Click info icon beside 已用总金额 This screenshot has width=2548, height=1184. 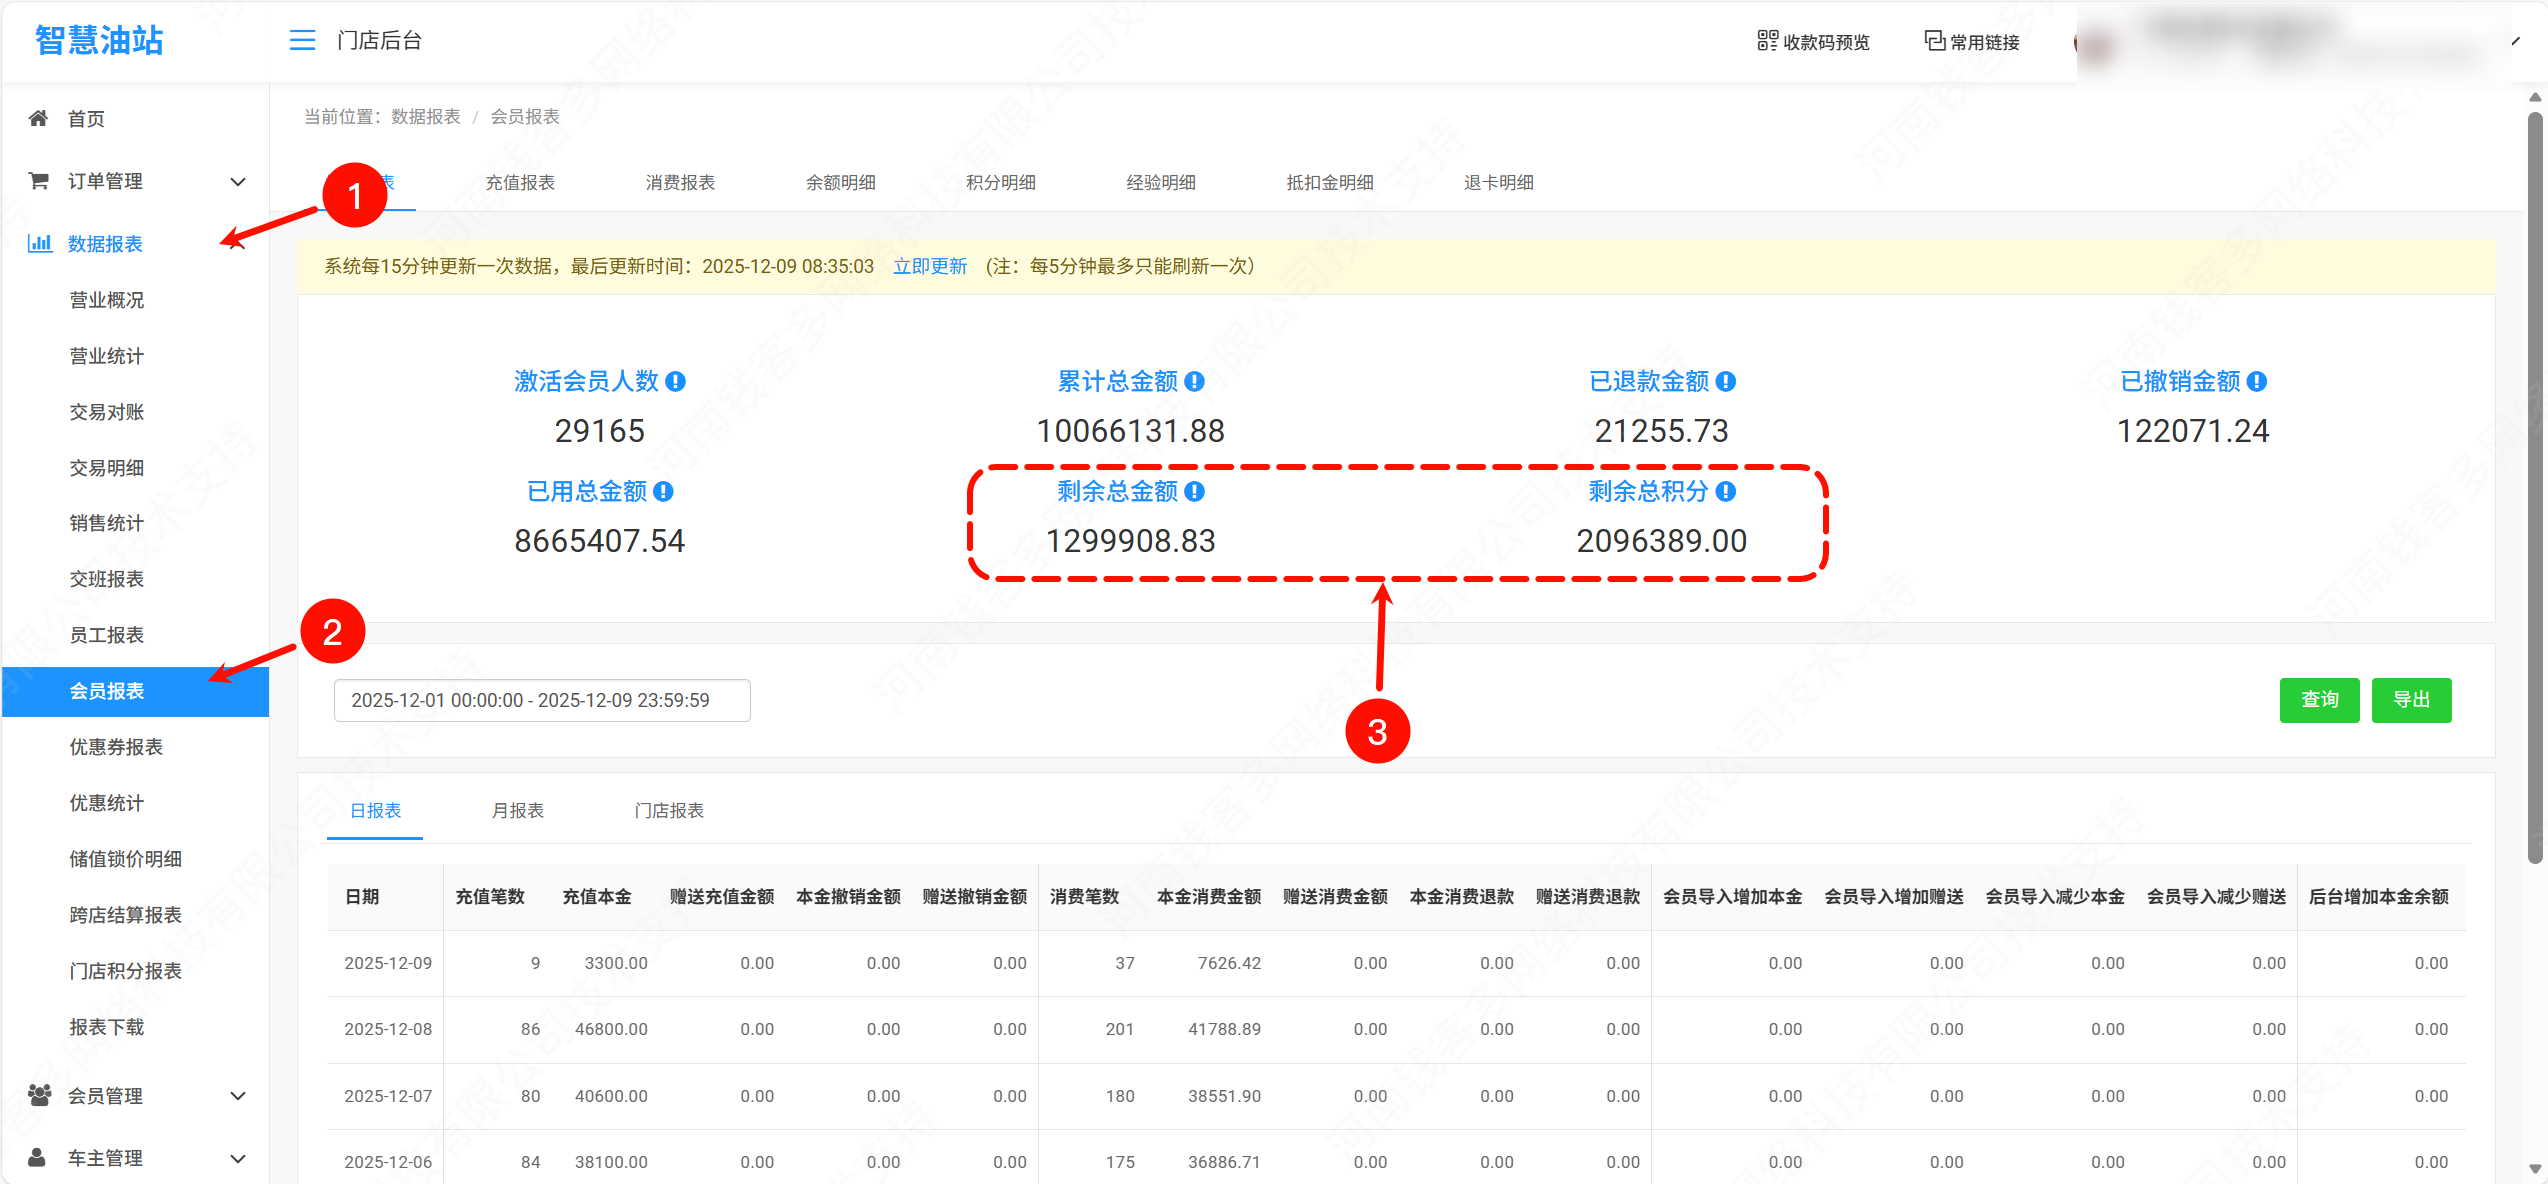664,491
